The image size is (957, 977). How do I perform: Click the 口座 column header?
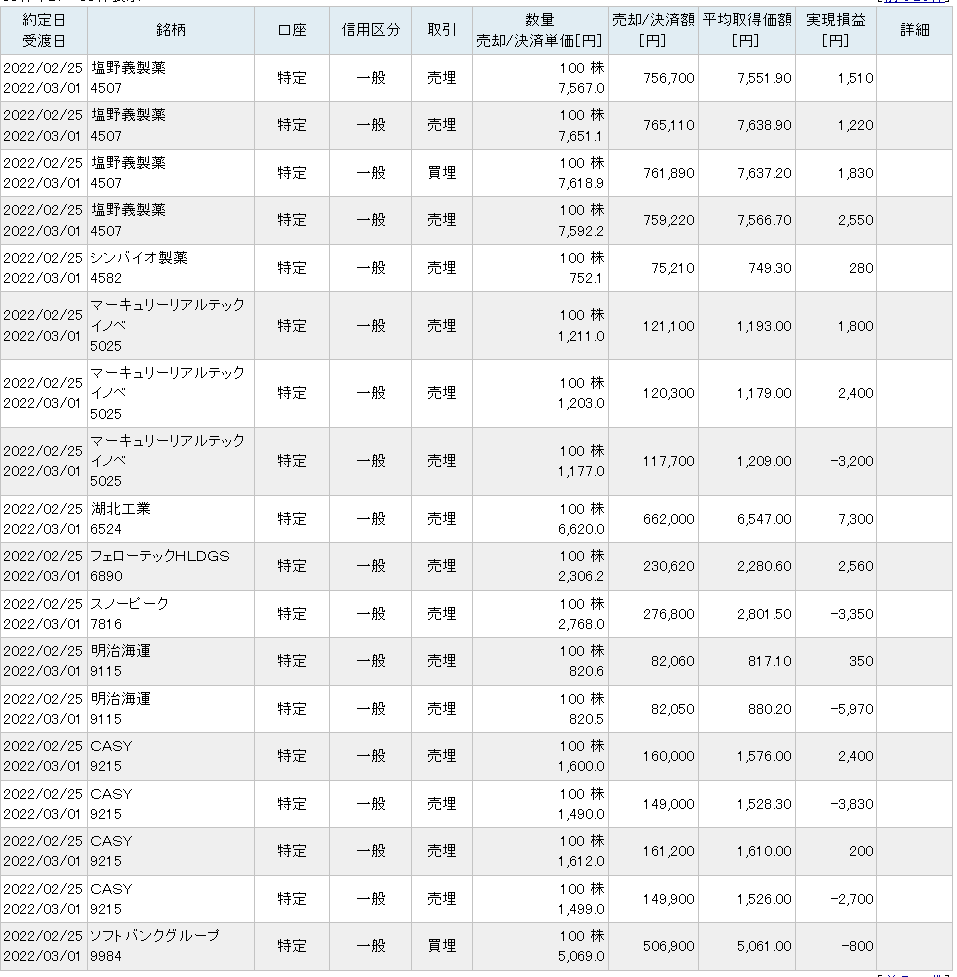coord(292,31)
